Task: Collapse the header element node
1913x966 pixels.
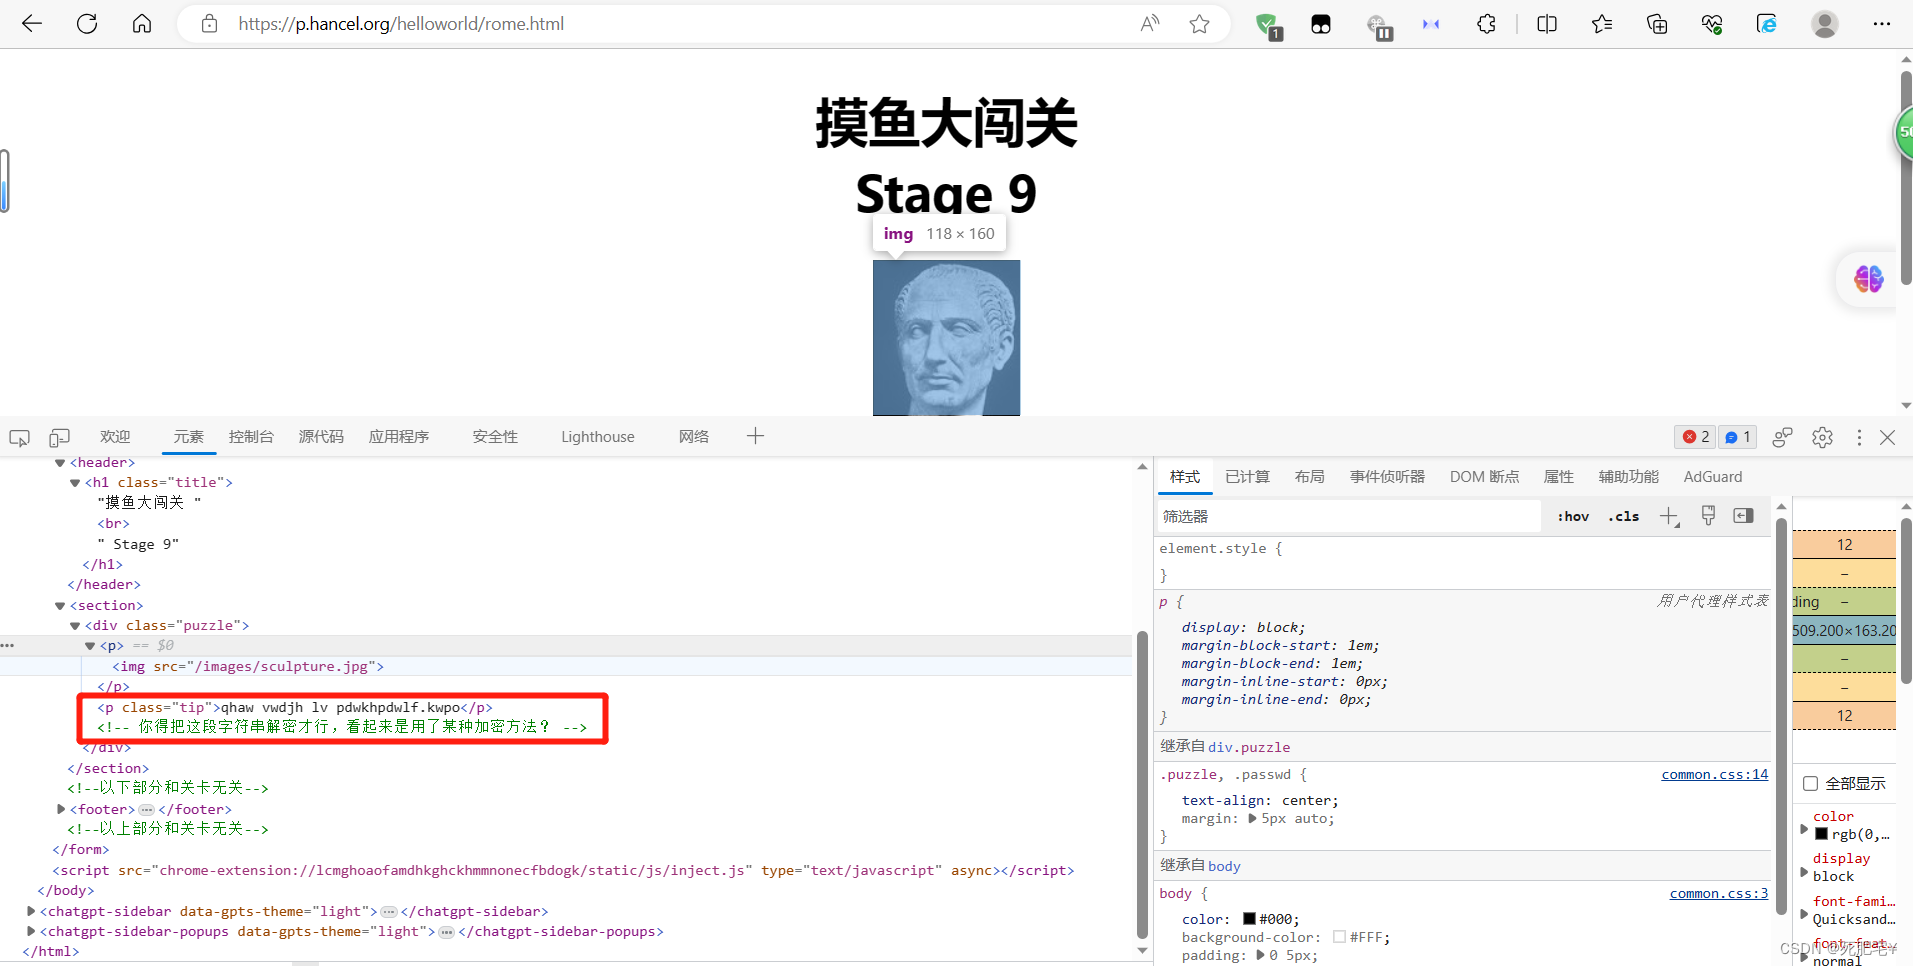Action: [x=60, y=463]
